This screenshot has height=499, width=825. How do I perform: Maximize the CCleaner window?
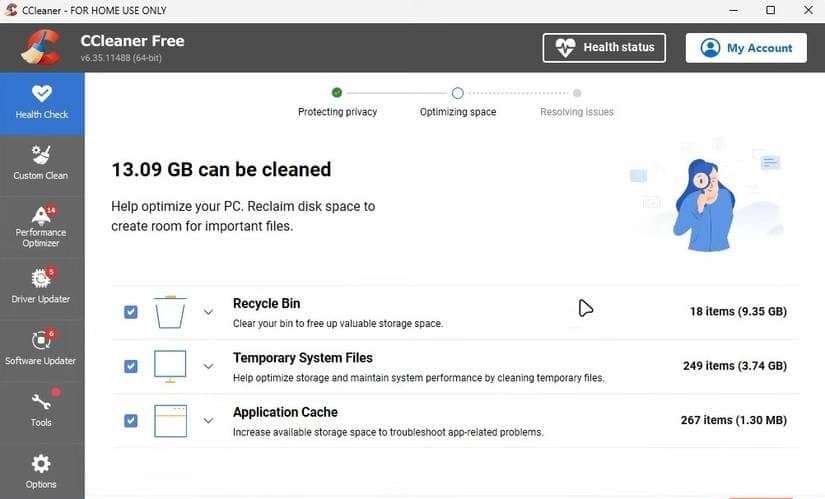[771, 10]
